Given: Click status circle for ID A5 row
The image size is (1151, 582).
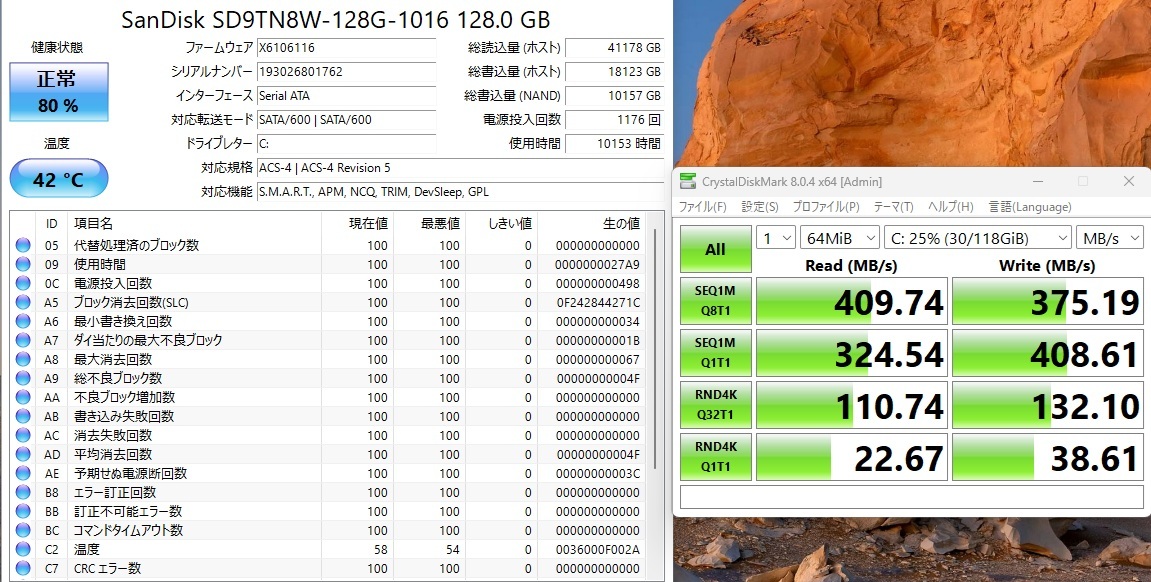Looking at the screenshot, I should point(23,302).
